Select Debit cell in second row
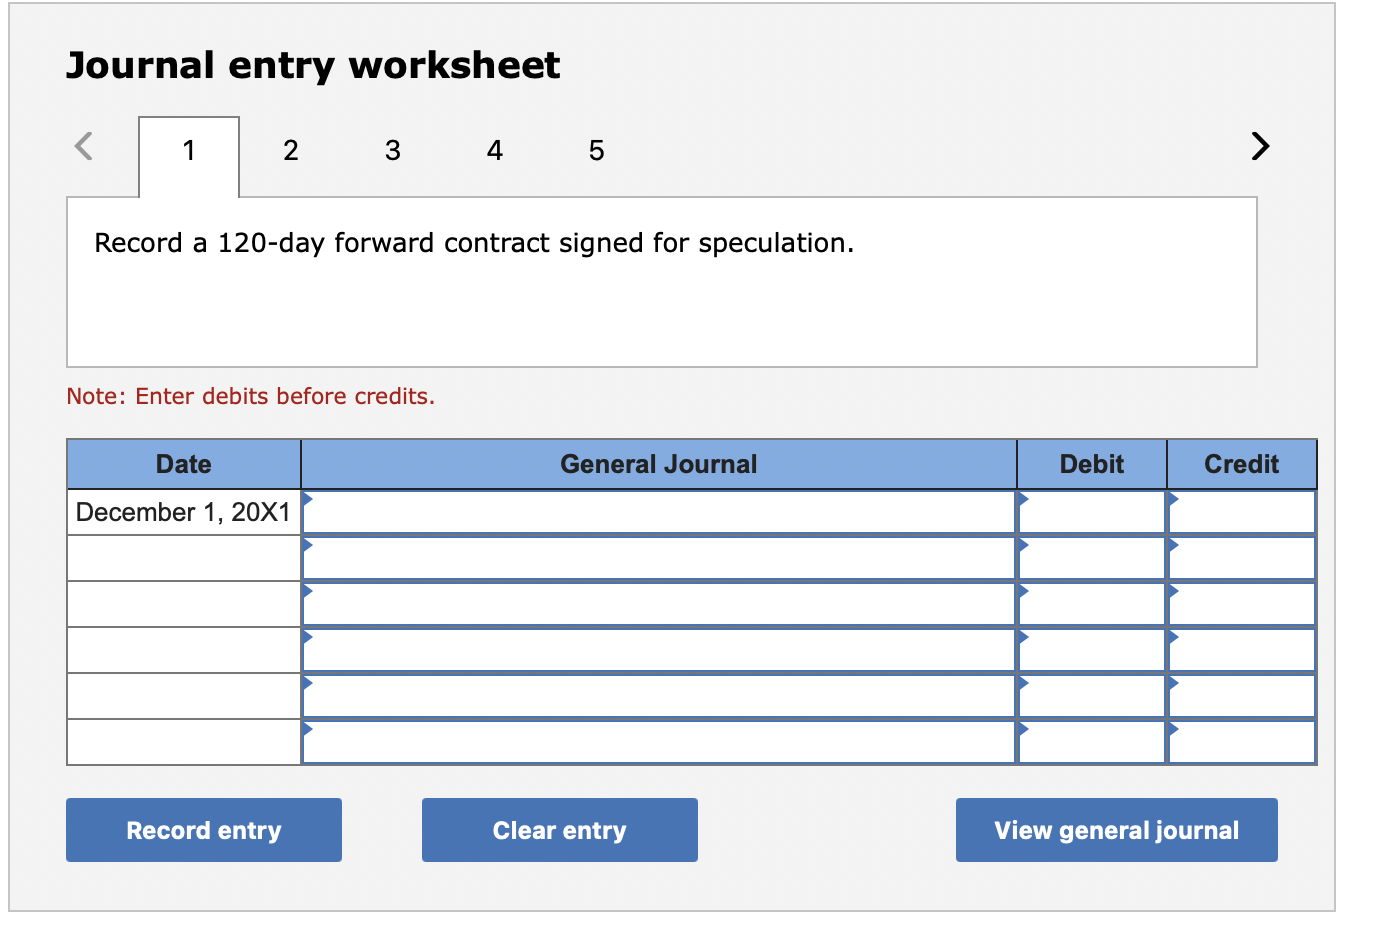This screenshot has height=946, width=1374. [x=1092, y=558]
